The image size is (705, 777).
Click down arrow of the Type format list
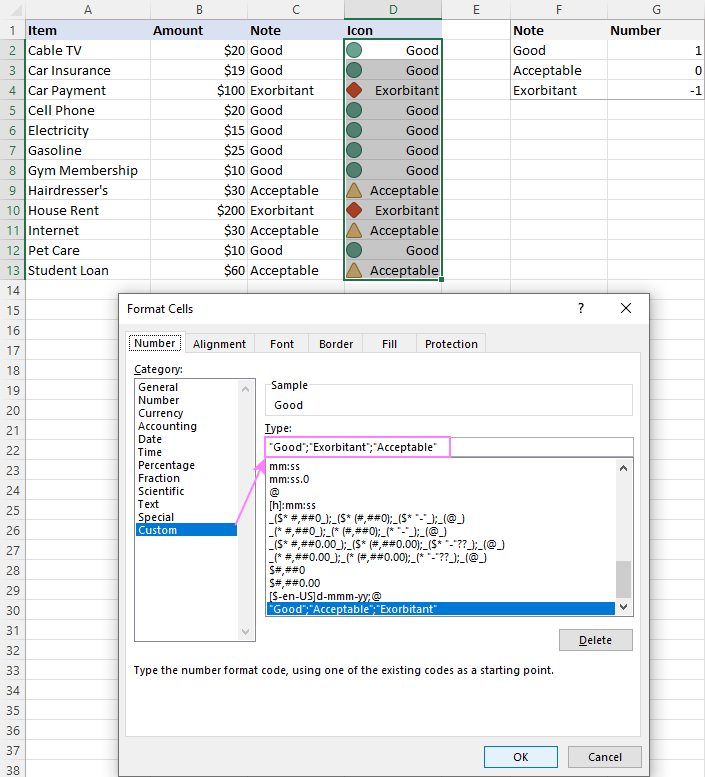tap(623, 607)
